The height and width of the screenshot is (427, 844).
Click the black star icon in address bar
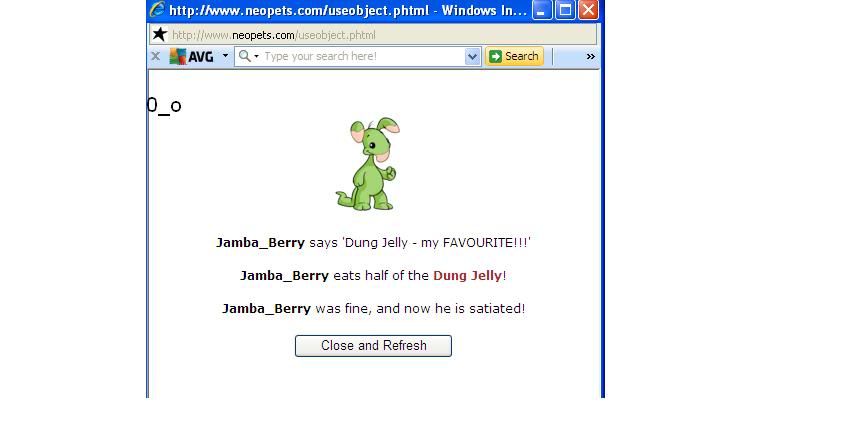[159, 34]
